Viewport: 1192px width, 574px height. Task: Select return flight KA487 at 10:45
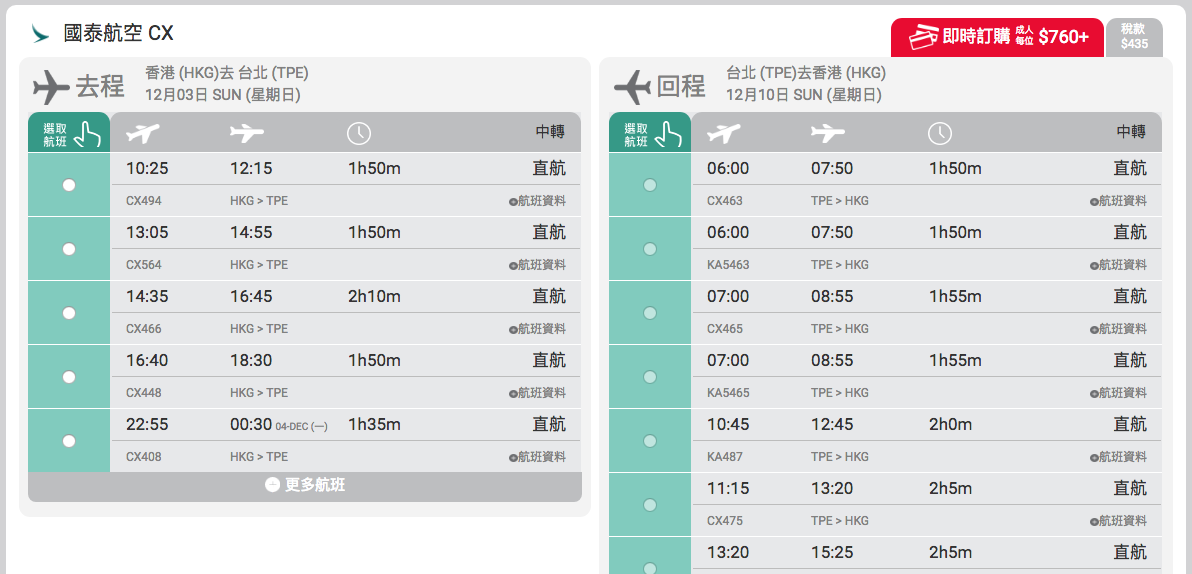pyautogui.click(x=650, y=440)
